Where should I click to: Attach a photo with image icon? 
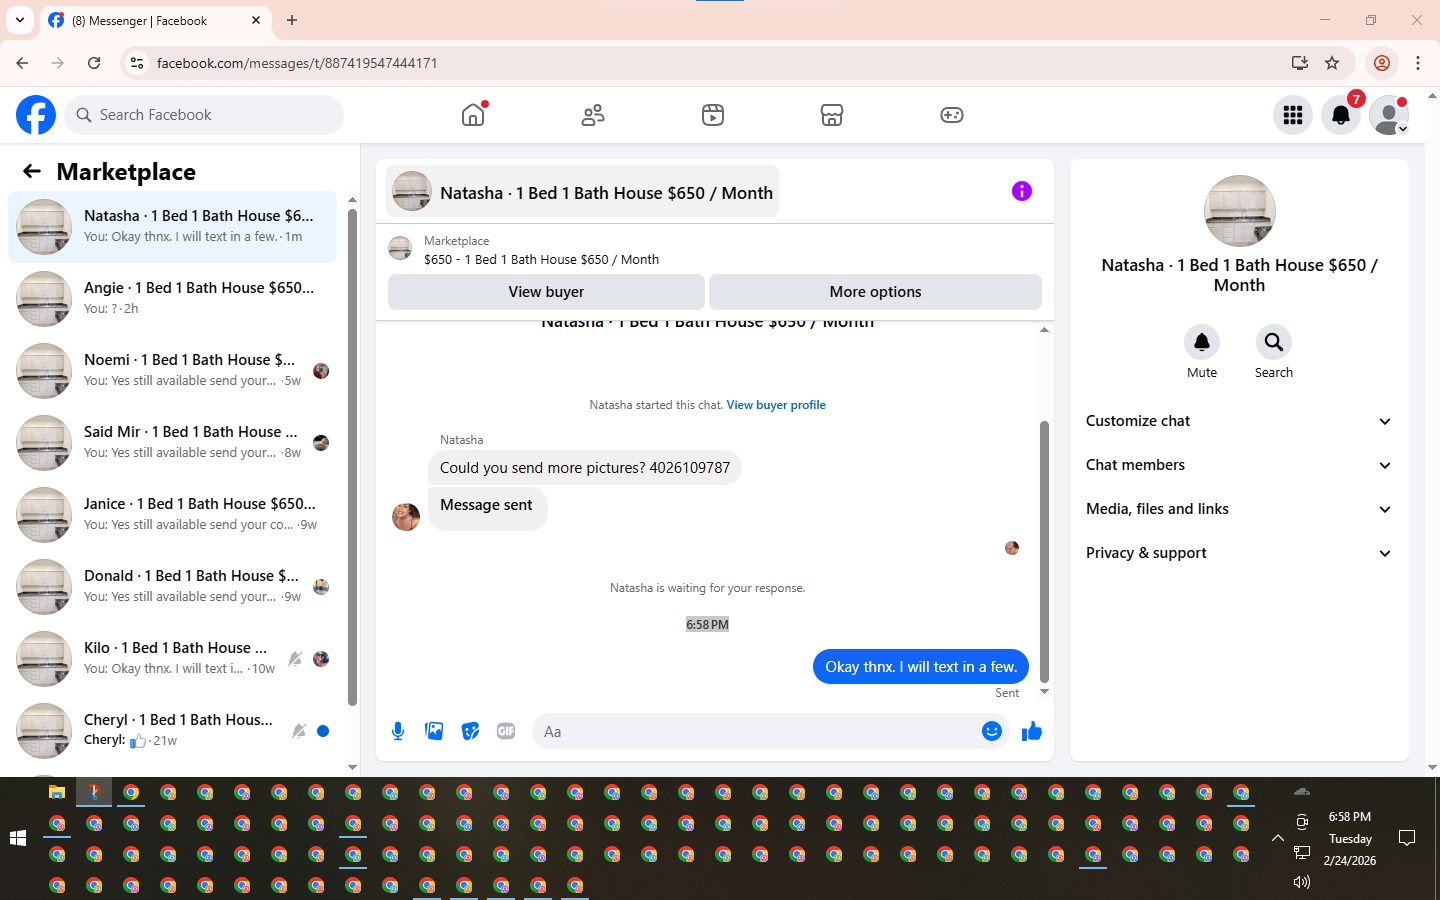tap(434, 731)
